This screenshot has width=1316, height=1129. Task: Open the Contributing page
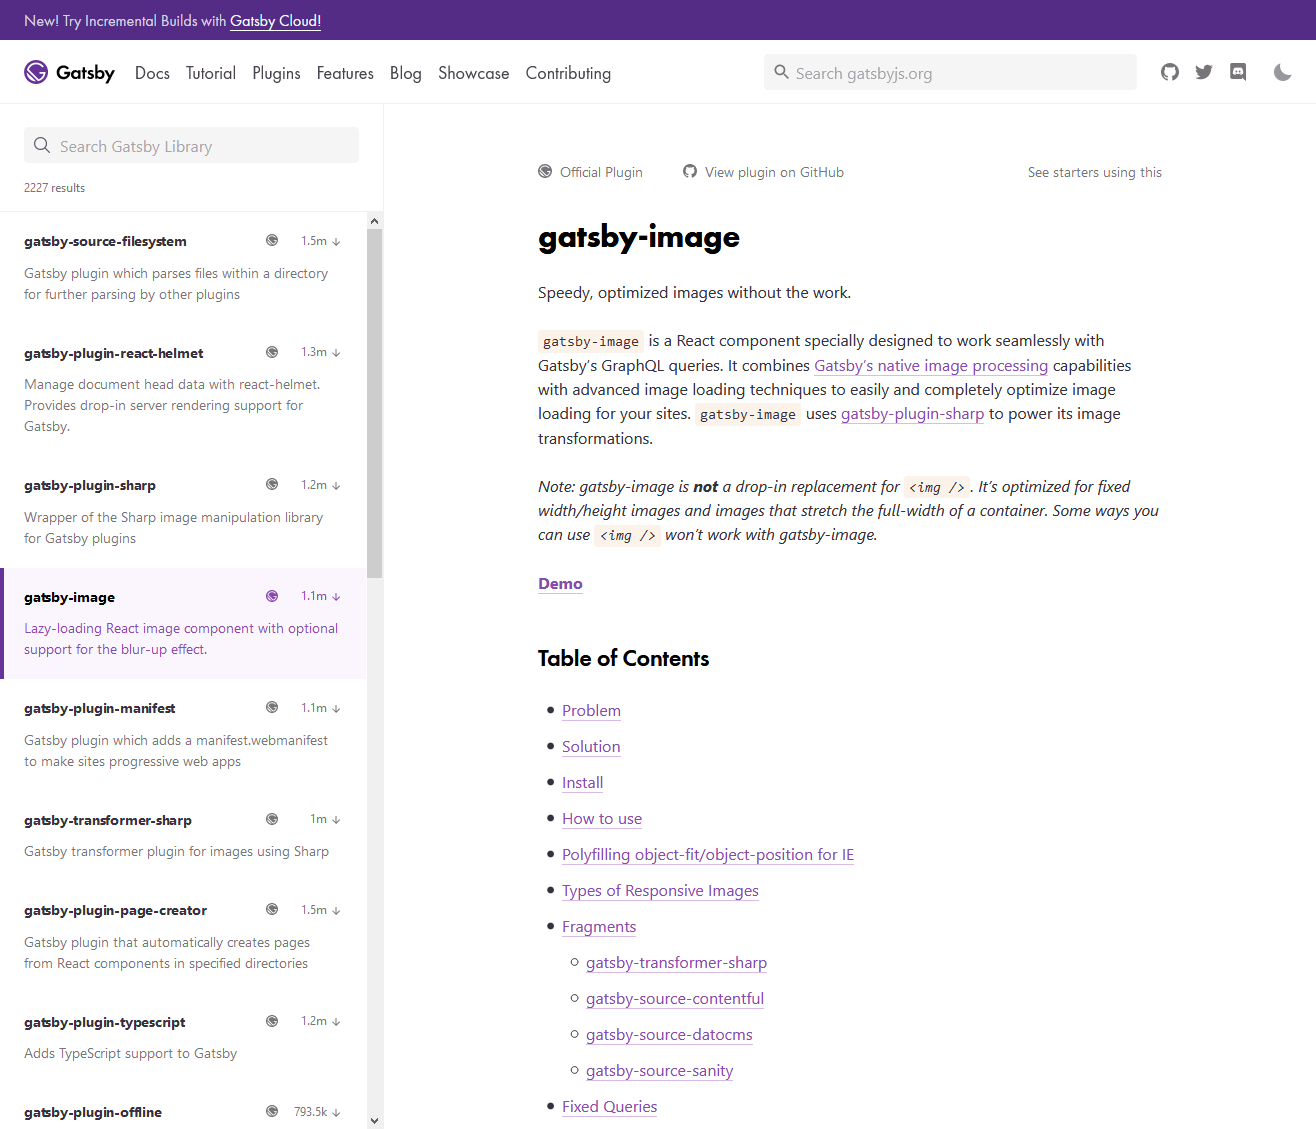pos(568,73)
